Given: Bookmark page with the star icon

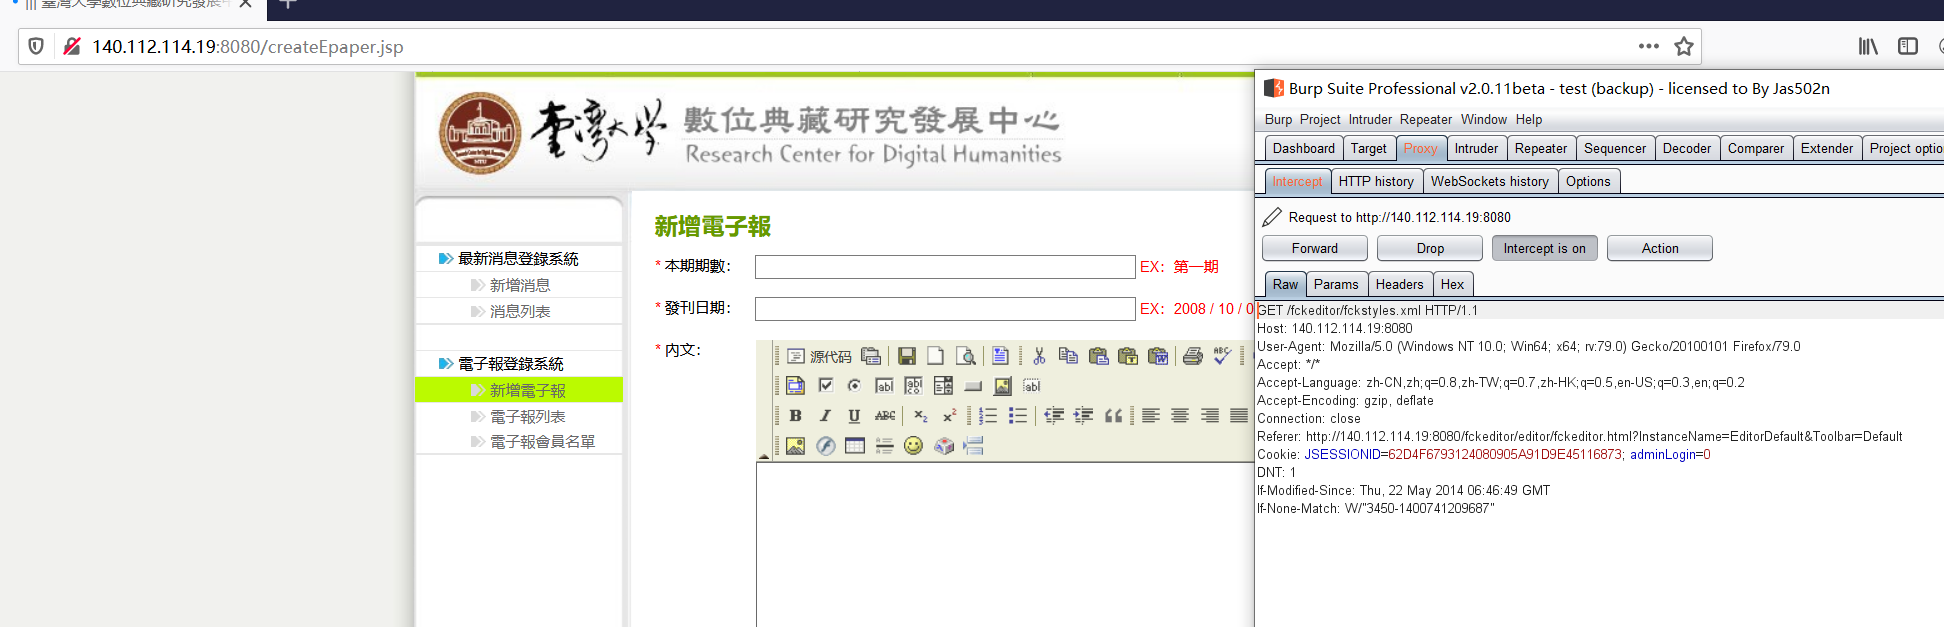Looking at the screenshot, I should pos(1684,46).
